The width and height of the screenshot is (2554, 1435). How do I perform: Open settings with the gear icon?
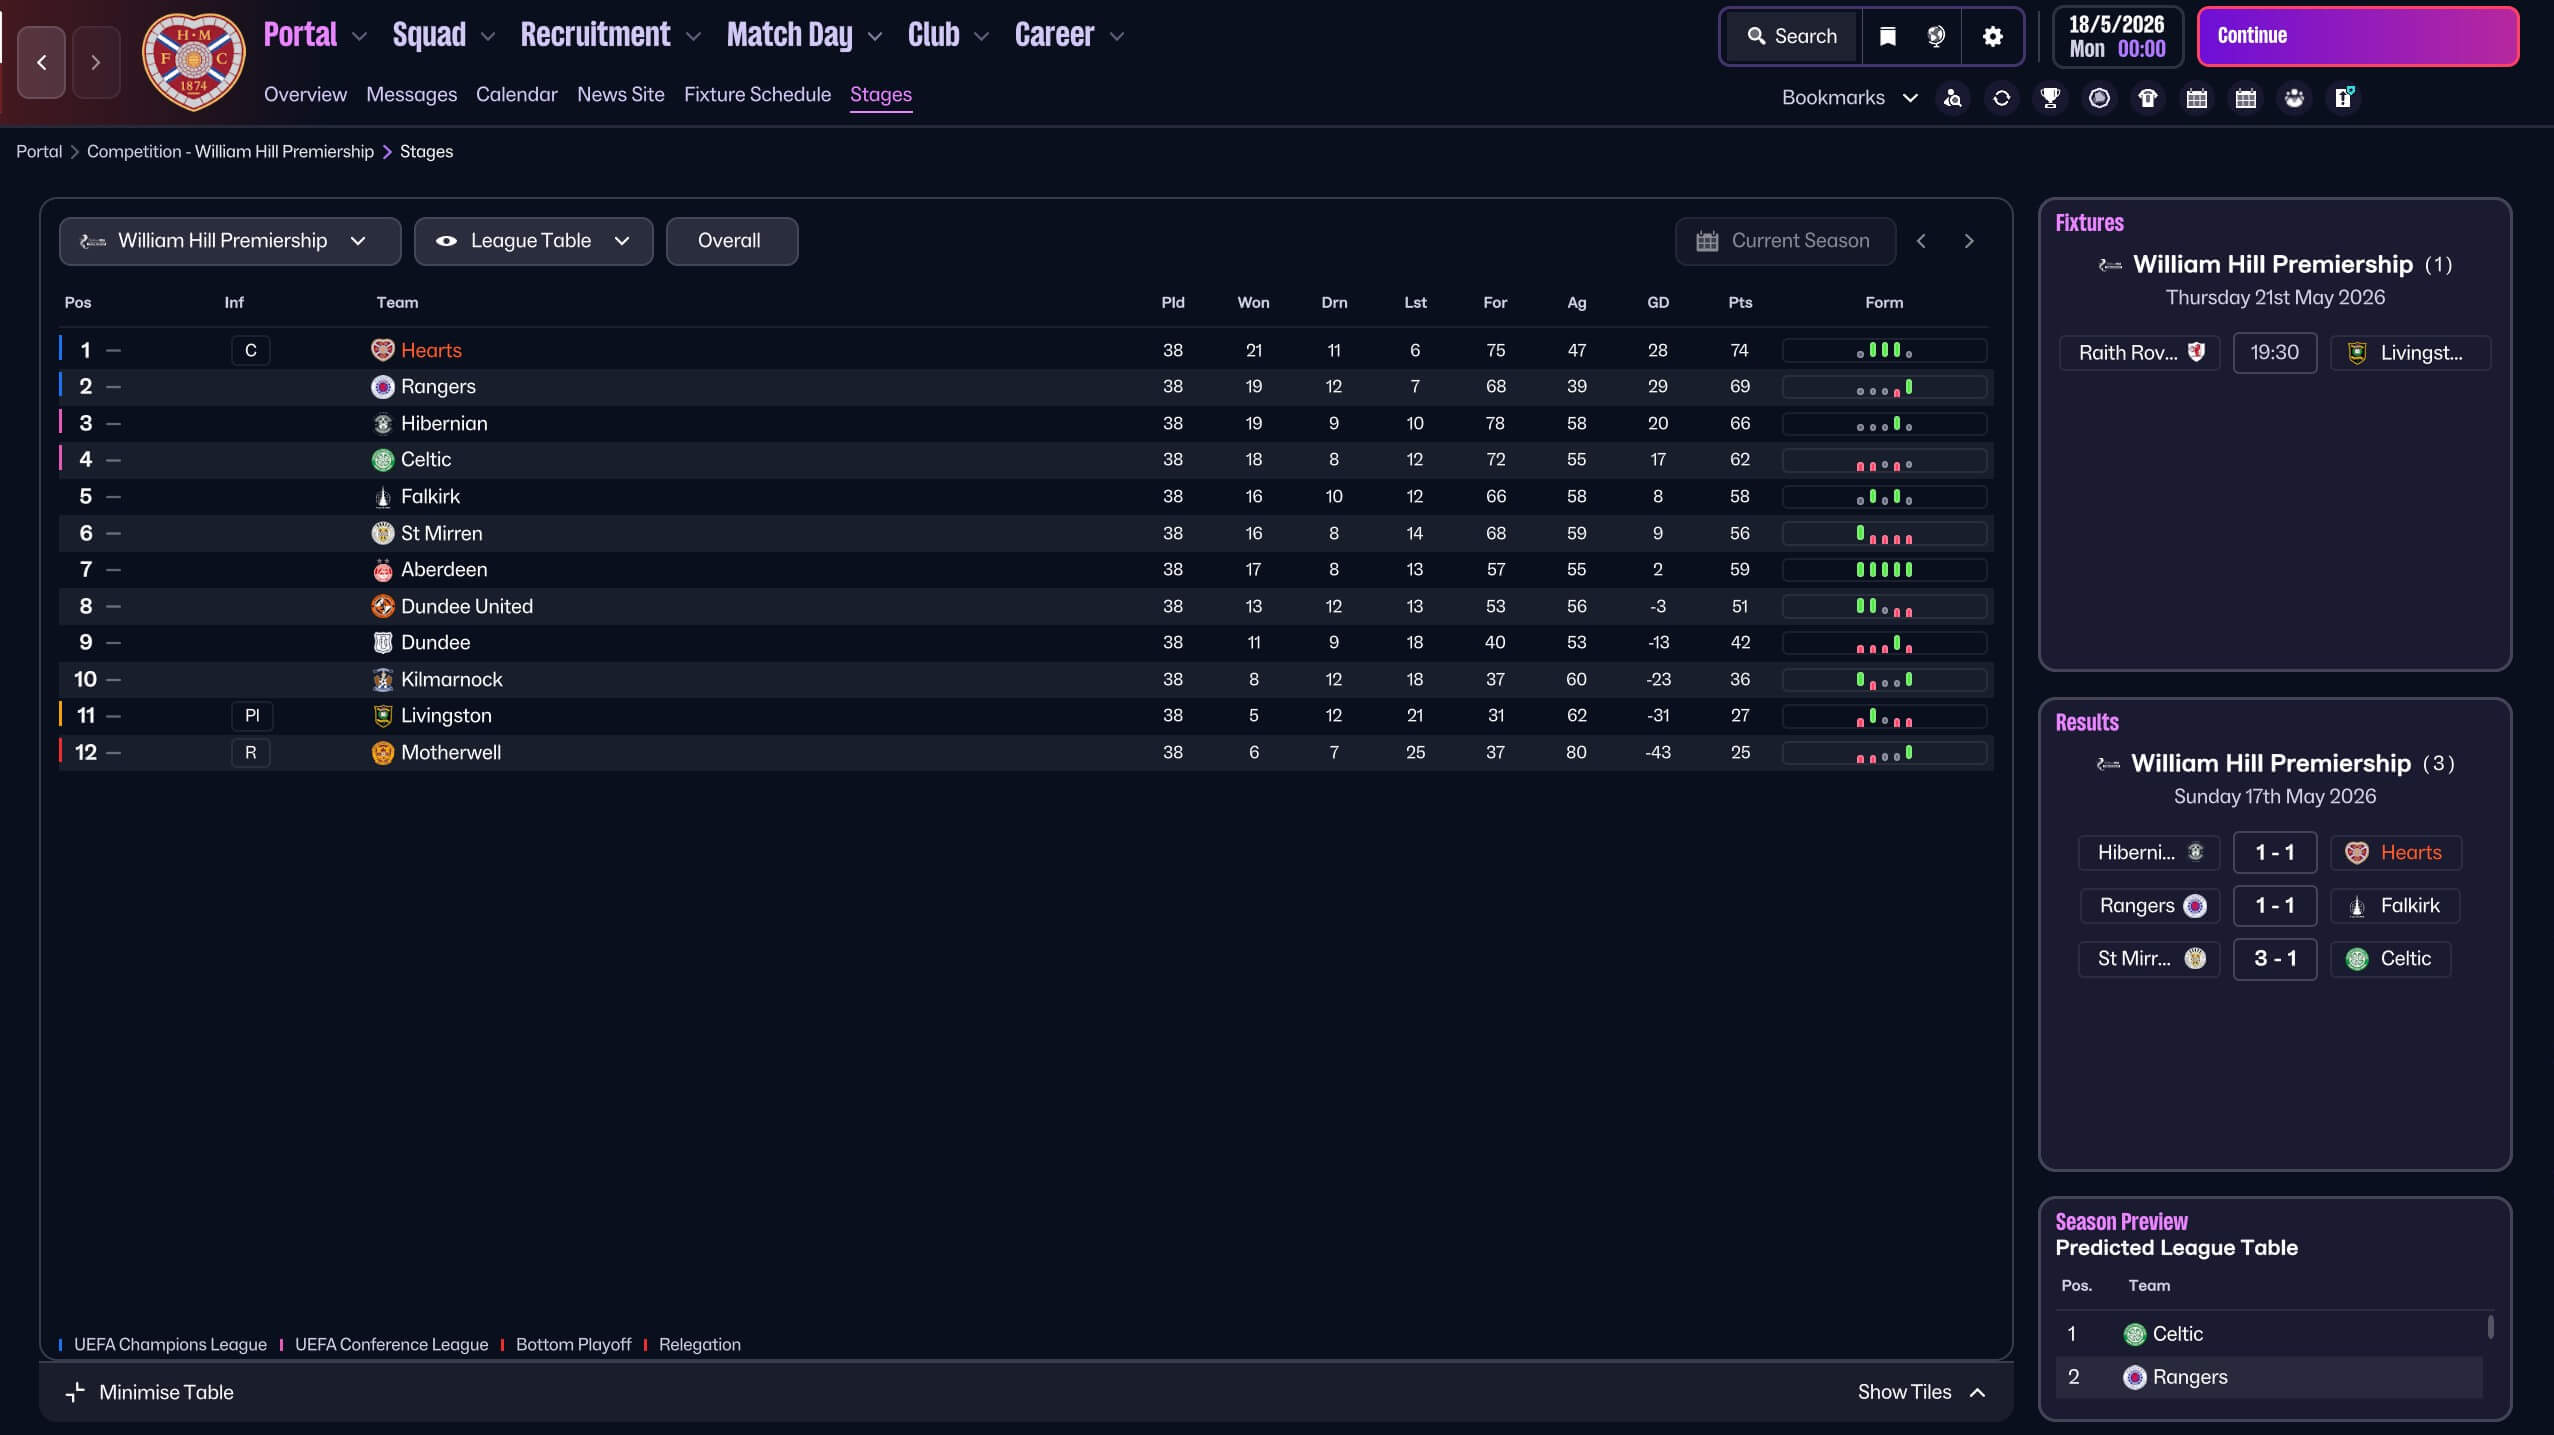click(x=1992, y=36)
